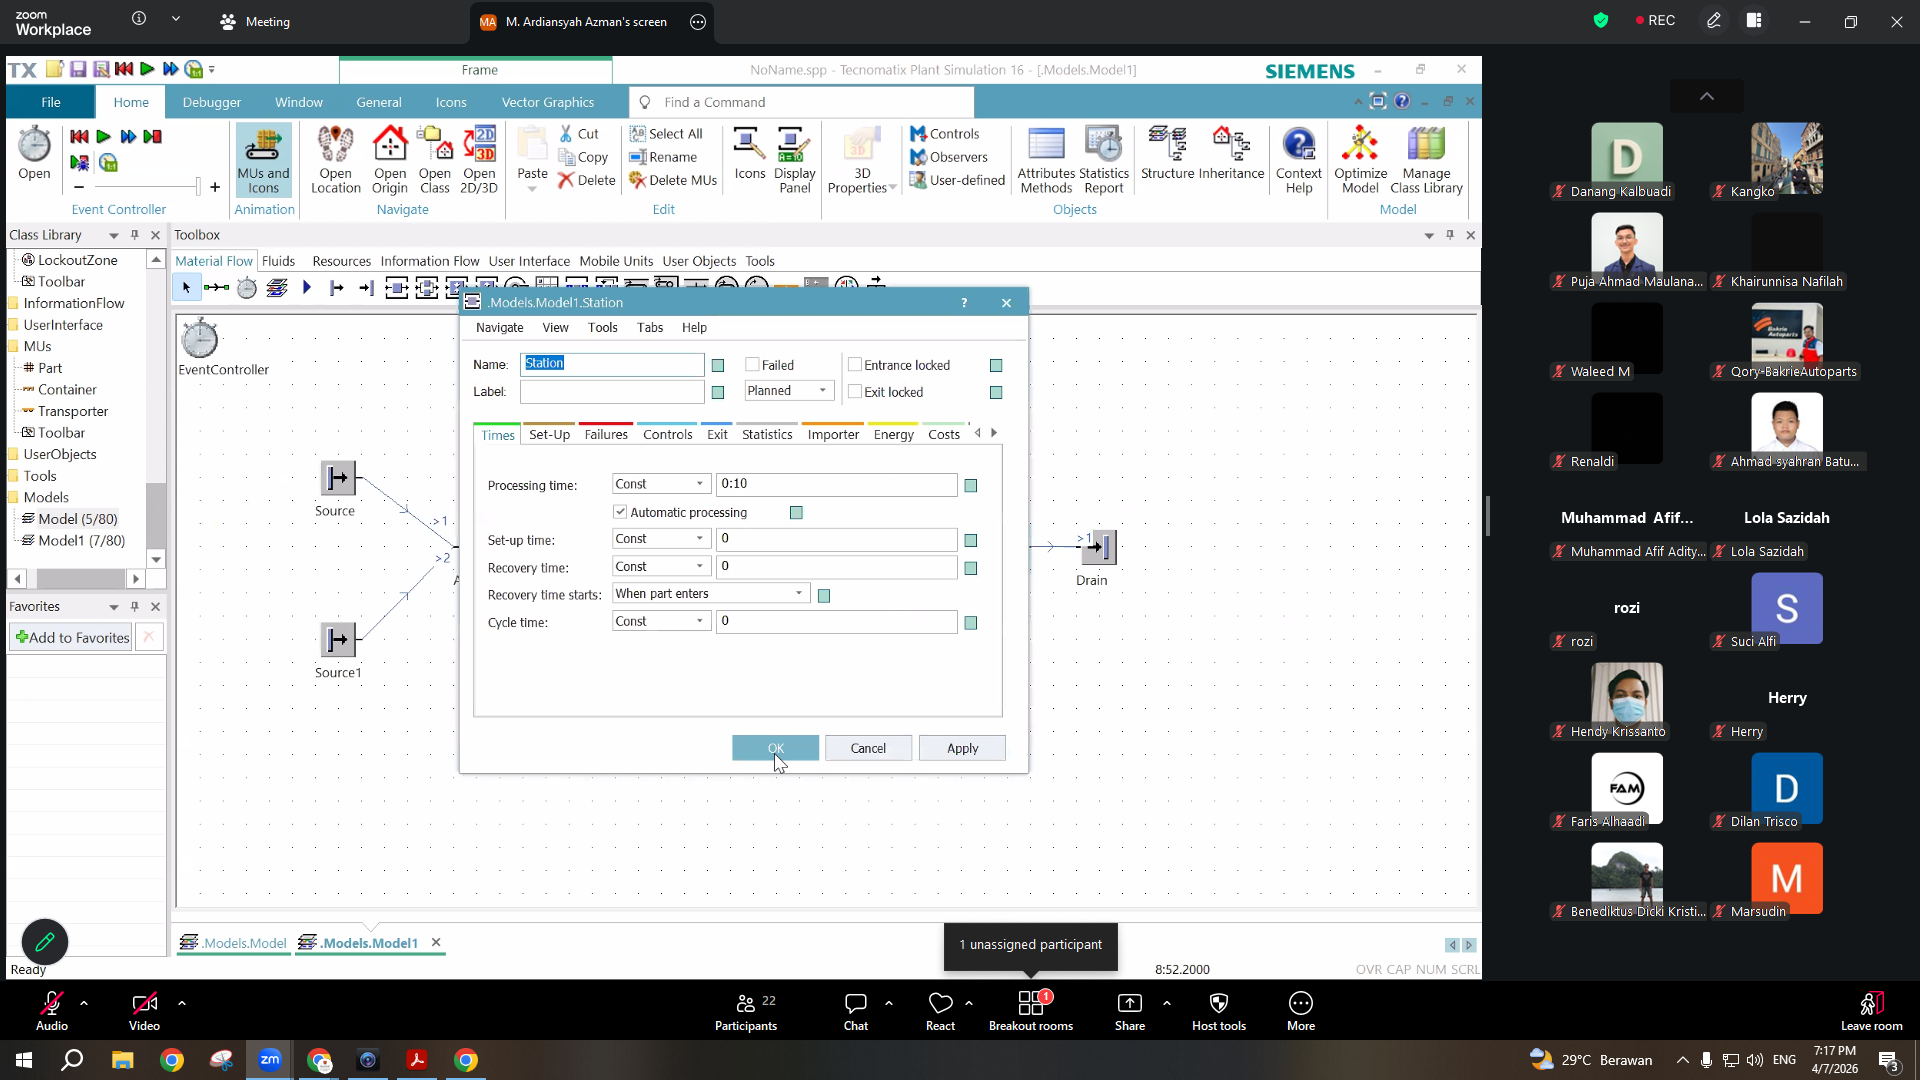The image size is (1920, 1080).
Task: Open Zoom Participants panel
Action: point(746,1011)
